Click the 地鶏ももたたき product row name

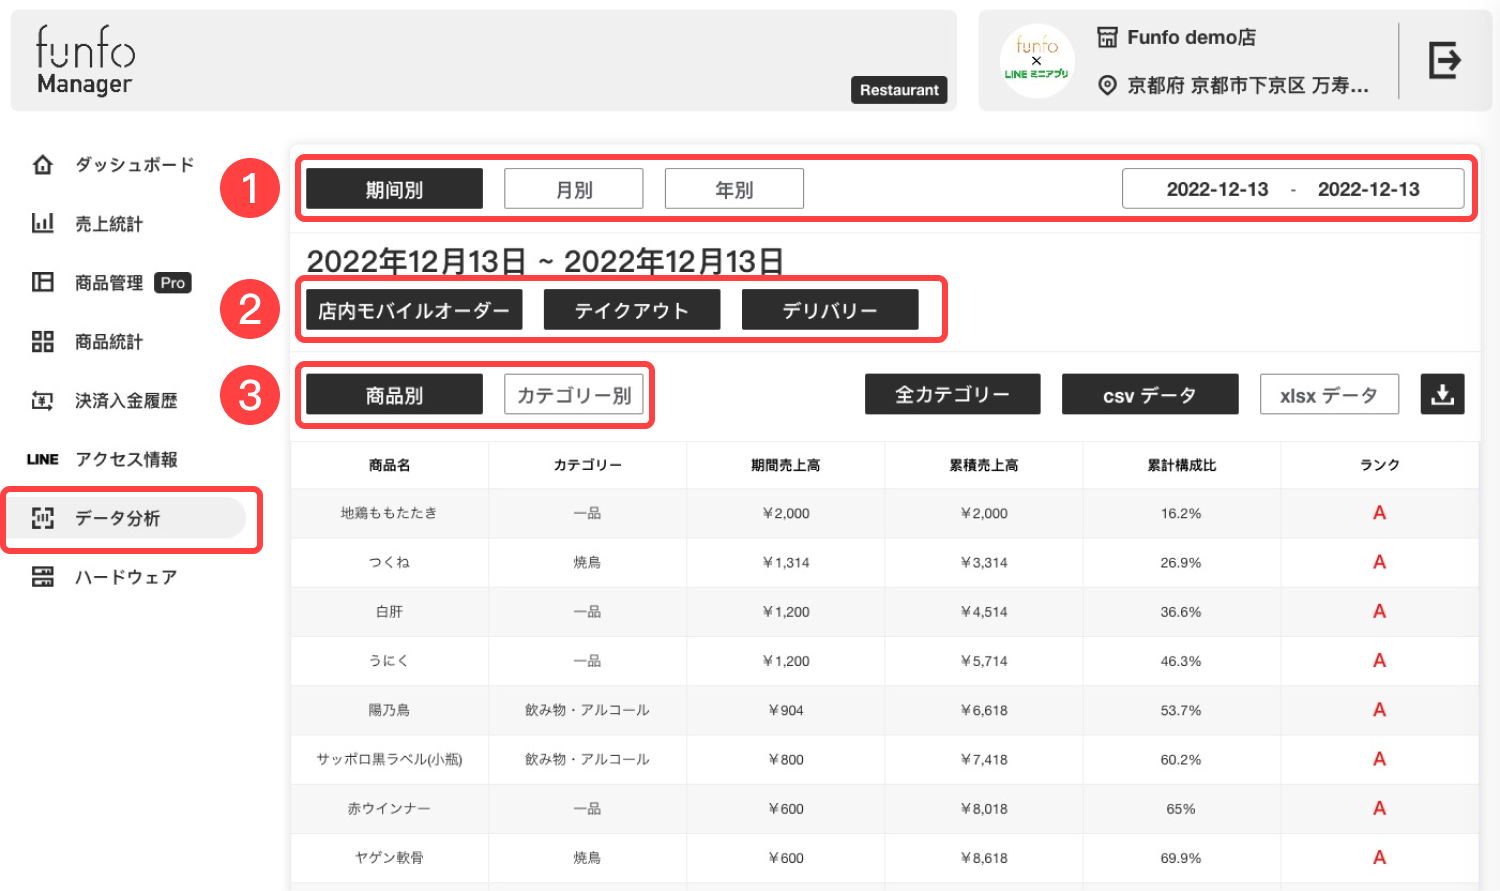coord(389,513)
